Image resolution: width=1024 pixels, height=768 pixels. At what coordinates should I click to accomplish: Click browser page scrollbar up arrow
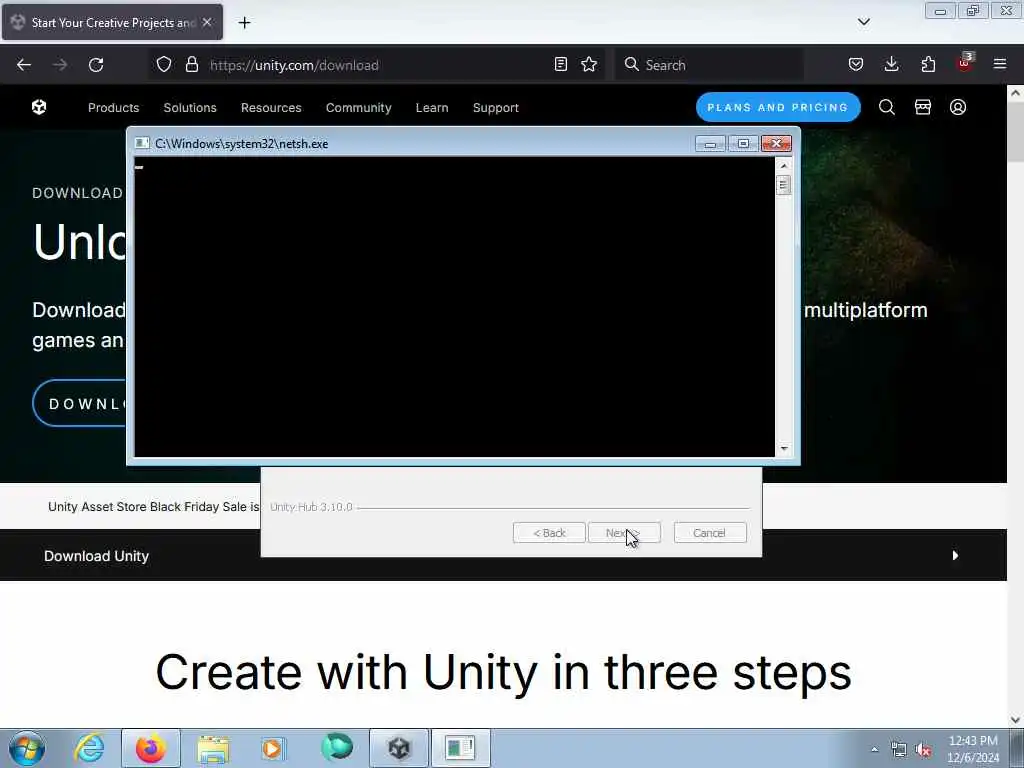pyautogui.click(x=1015, y=93)
